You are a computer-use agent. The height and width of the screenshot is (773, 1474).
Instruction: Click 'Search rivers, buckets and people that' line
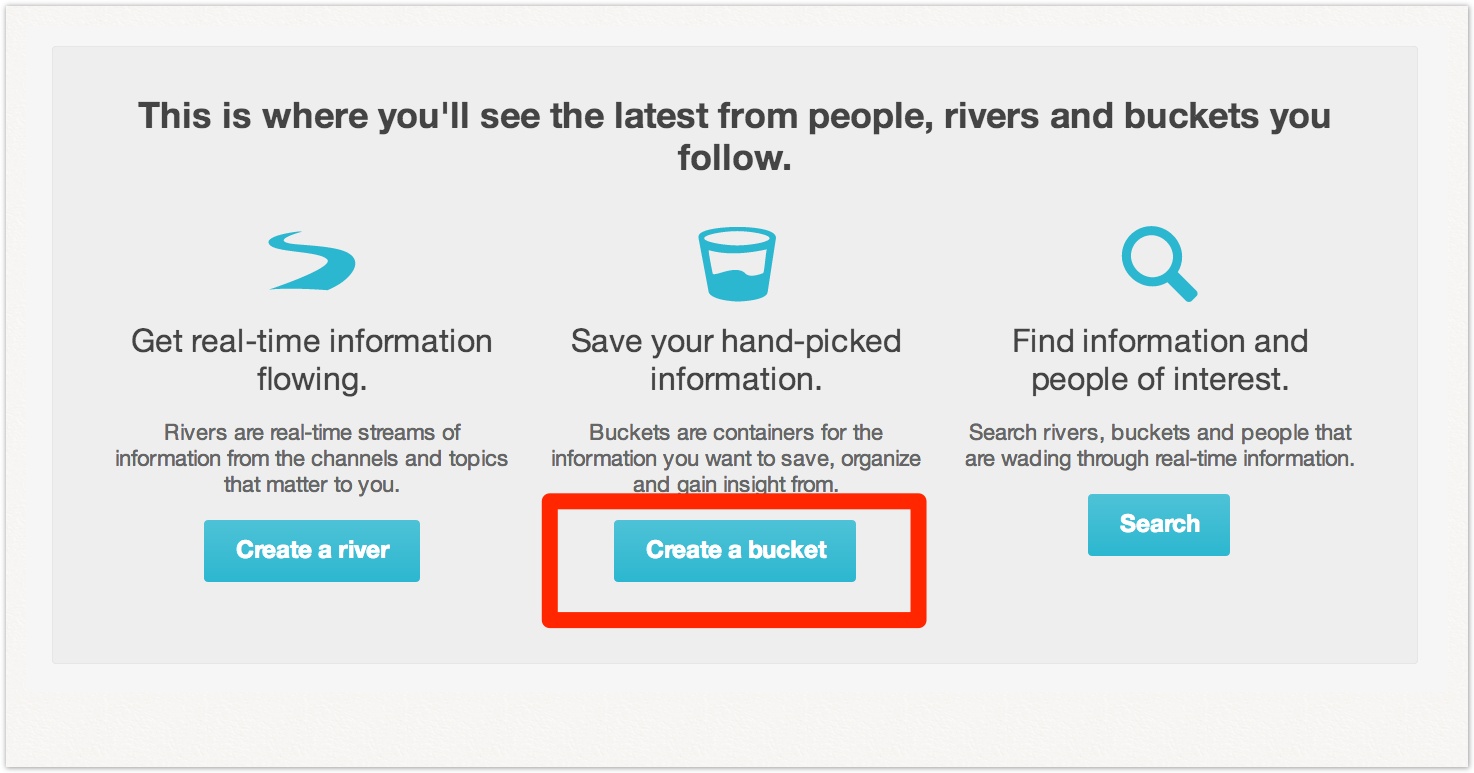(1160, 433)
